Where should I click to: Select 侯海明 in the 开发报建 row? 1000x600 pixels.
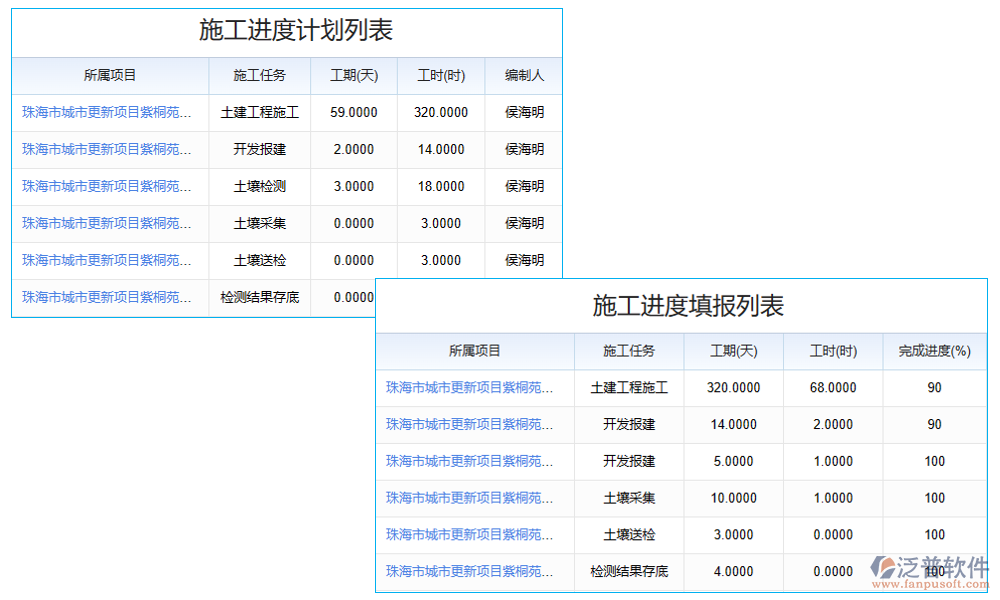[x=523, y=149]
